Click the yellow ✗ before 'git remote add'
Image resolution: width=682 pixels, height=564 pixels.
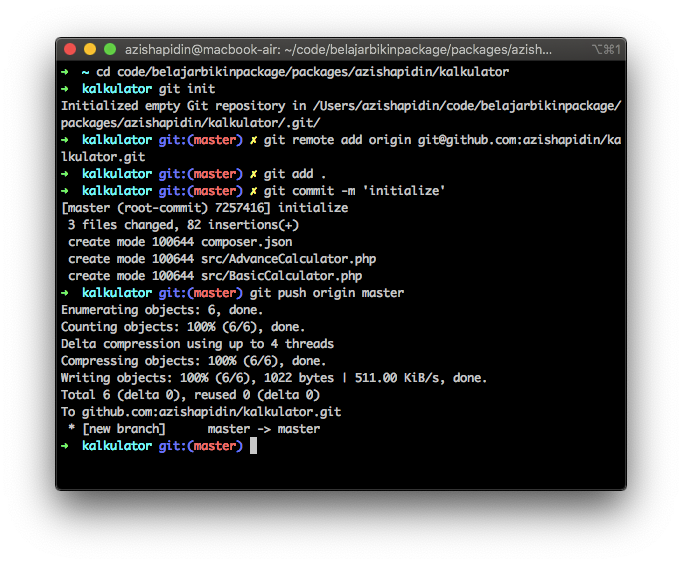pyautogui.click(x=254, y=140)
